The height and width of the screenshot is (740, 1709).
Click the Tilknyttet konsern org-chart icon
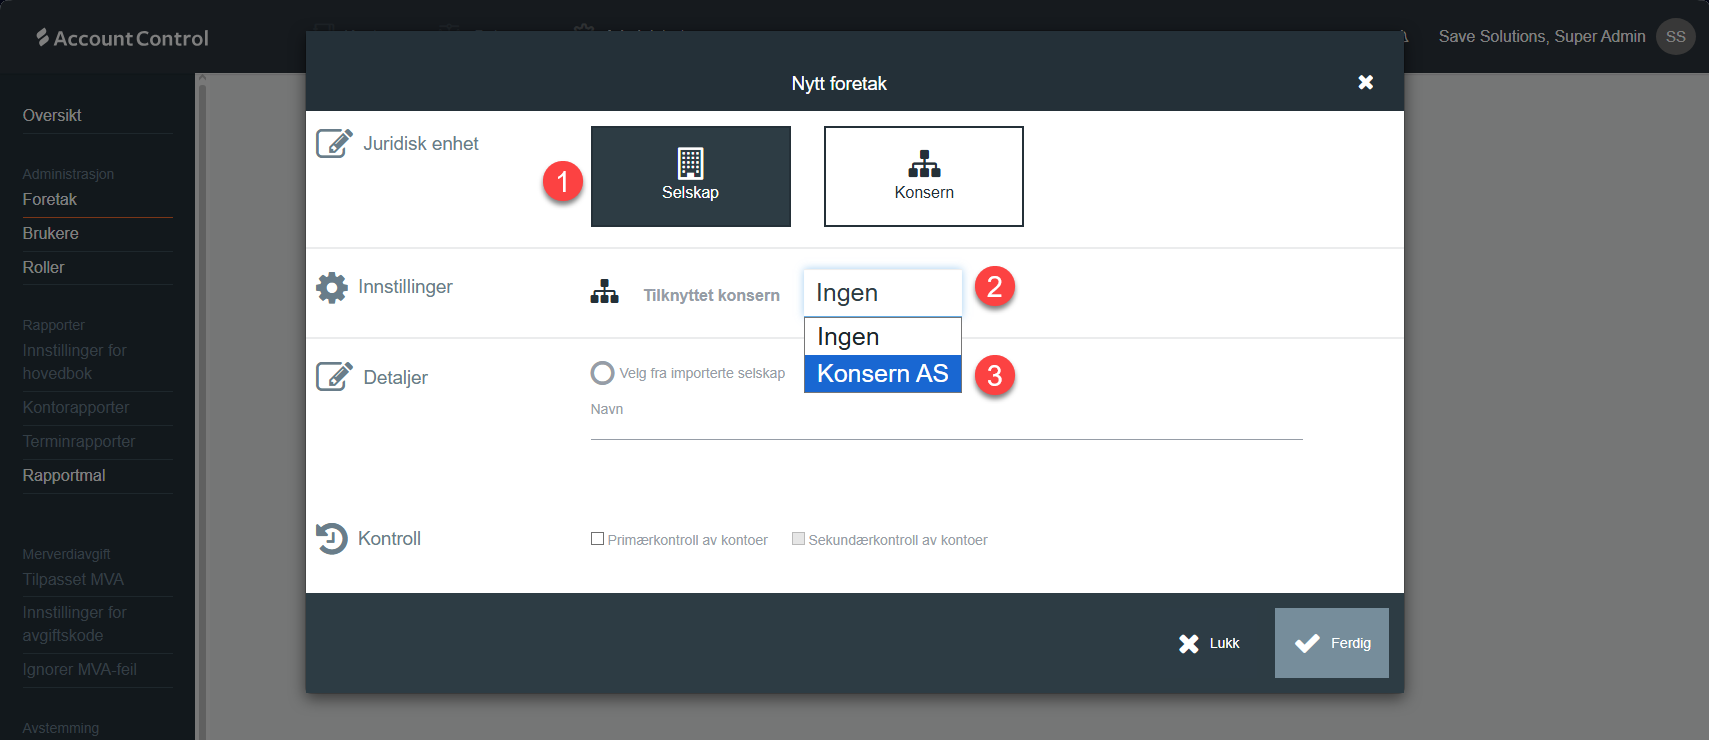click(x=604, y=292)
